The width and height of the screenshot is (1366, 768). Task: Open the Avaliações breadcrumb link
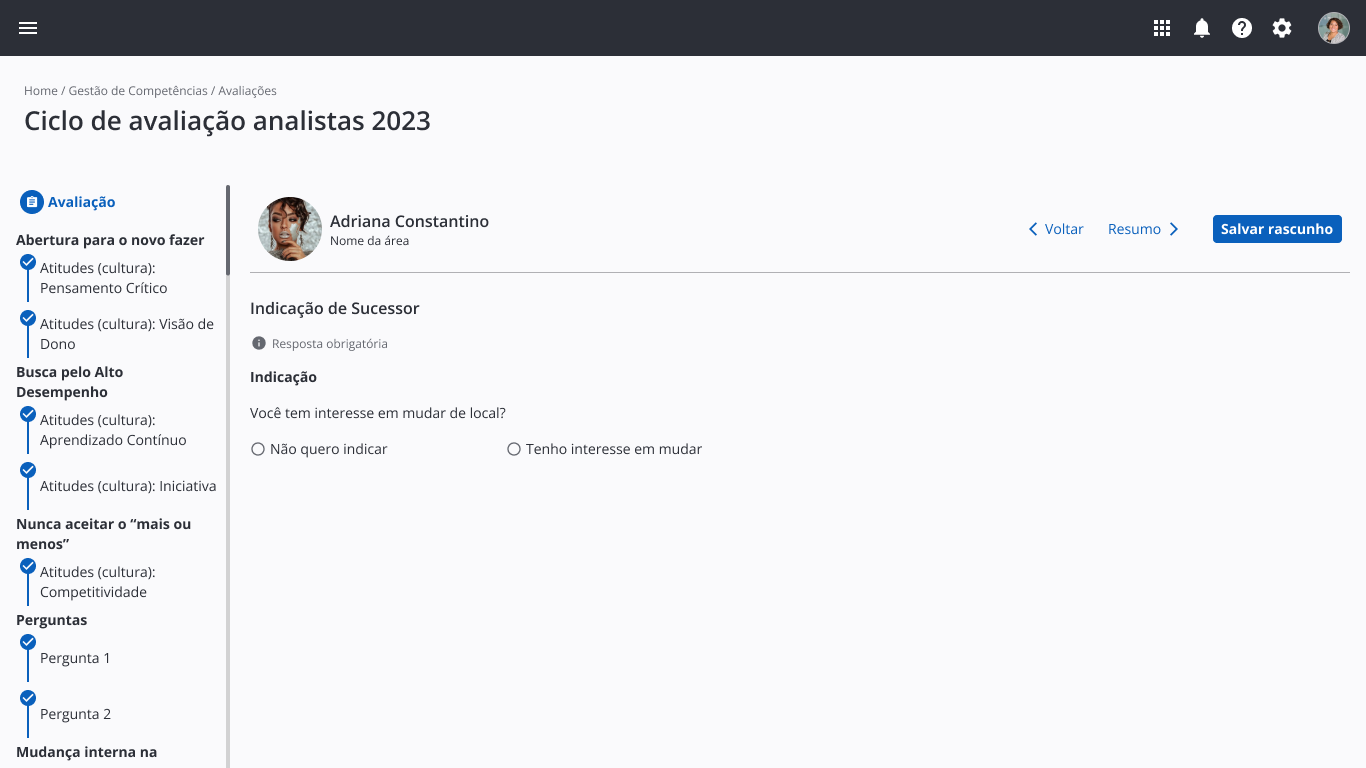coord(247,91)
